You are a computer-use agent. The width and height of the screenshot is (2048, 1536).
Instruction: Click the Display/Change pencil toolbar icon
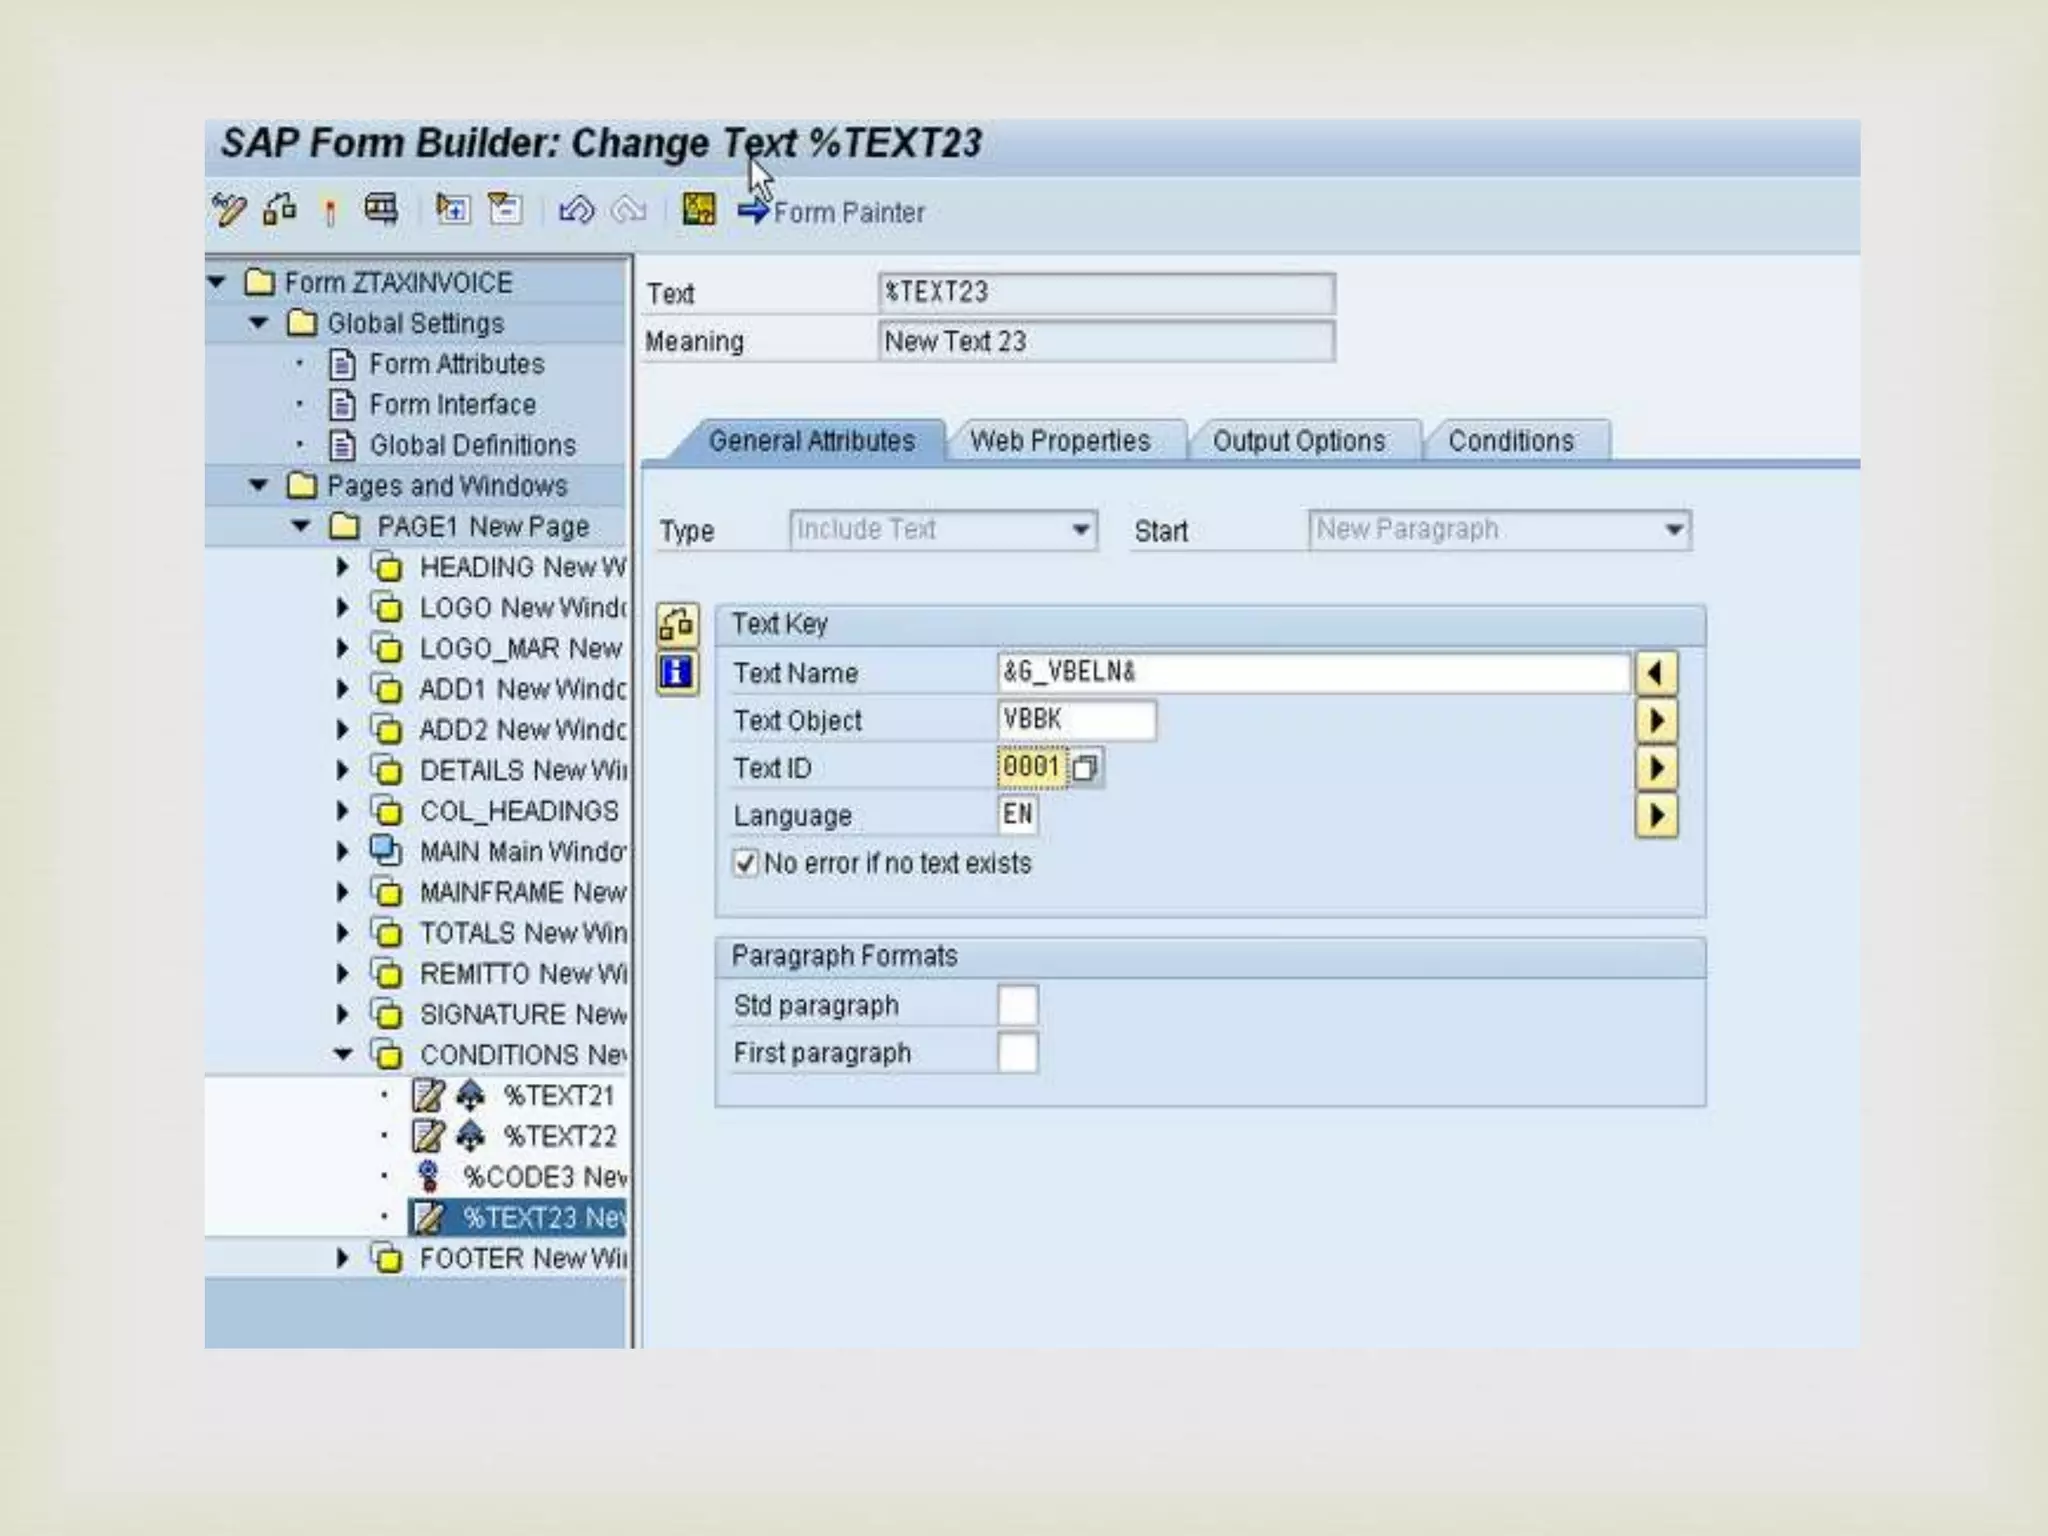(229, 210)
